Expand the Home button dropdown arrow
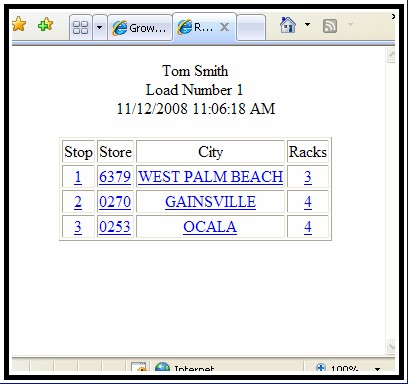 [x=307, y=24]
